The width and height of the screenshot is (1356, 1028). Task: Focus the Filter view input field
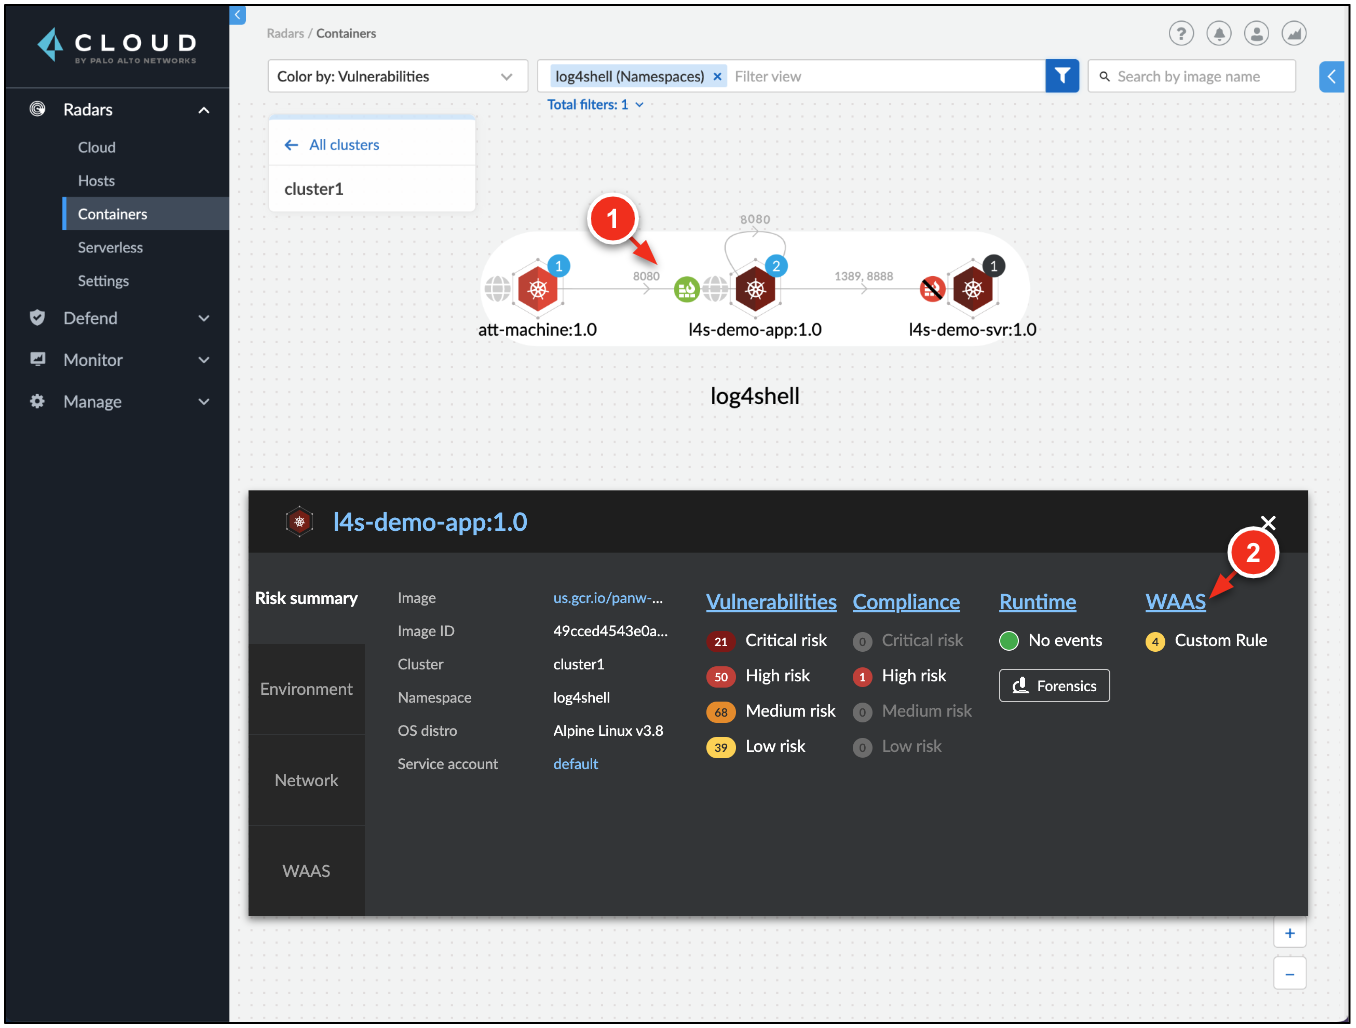tap(885, 76)
